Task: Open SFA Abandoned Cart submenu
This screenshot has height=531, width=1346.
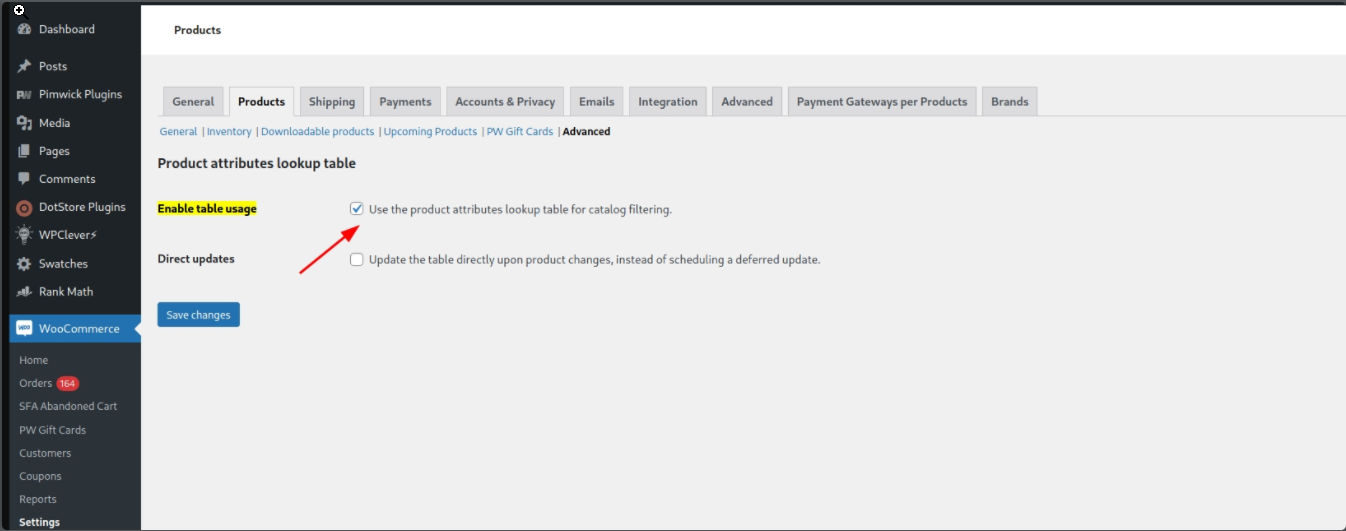Action: (x=68, y=406)
